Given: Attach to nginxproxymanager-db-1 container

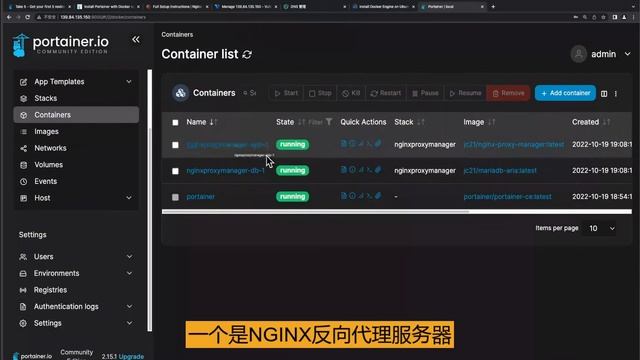Looking at the screenshot, I should 378,170.
